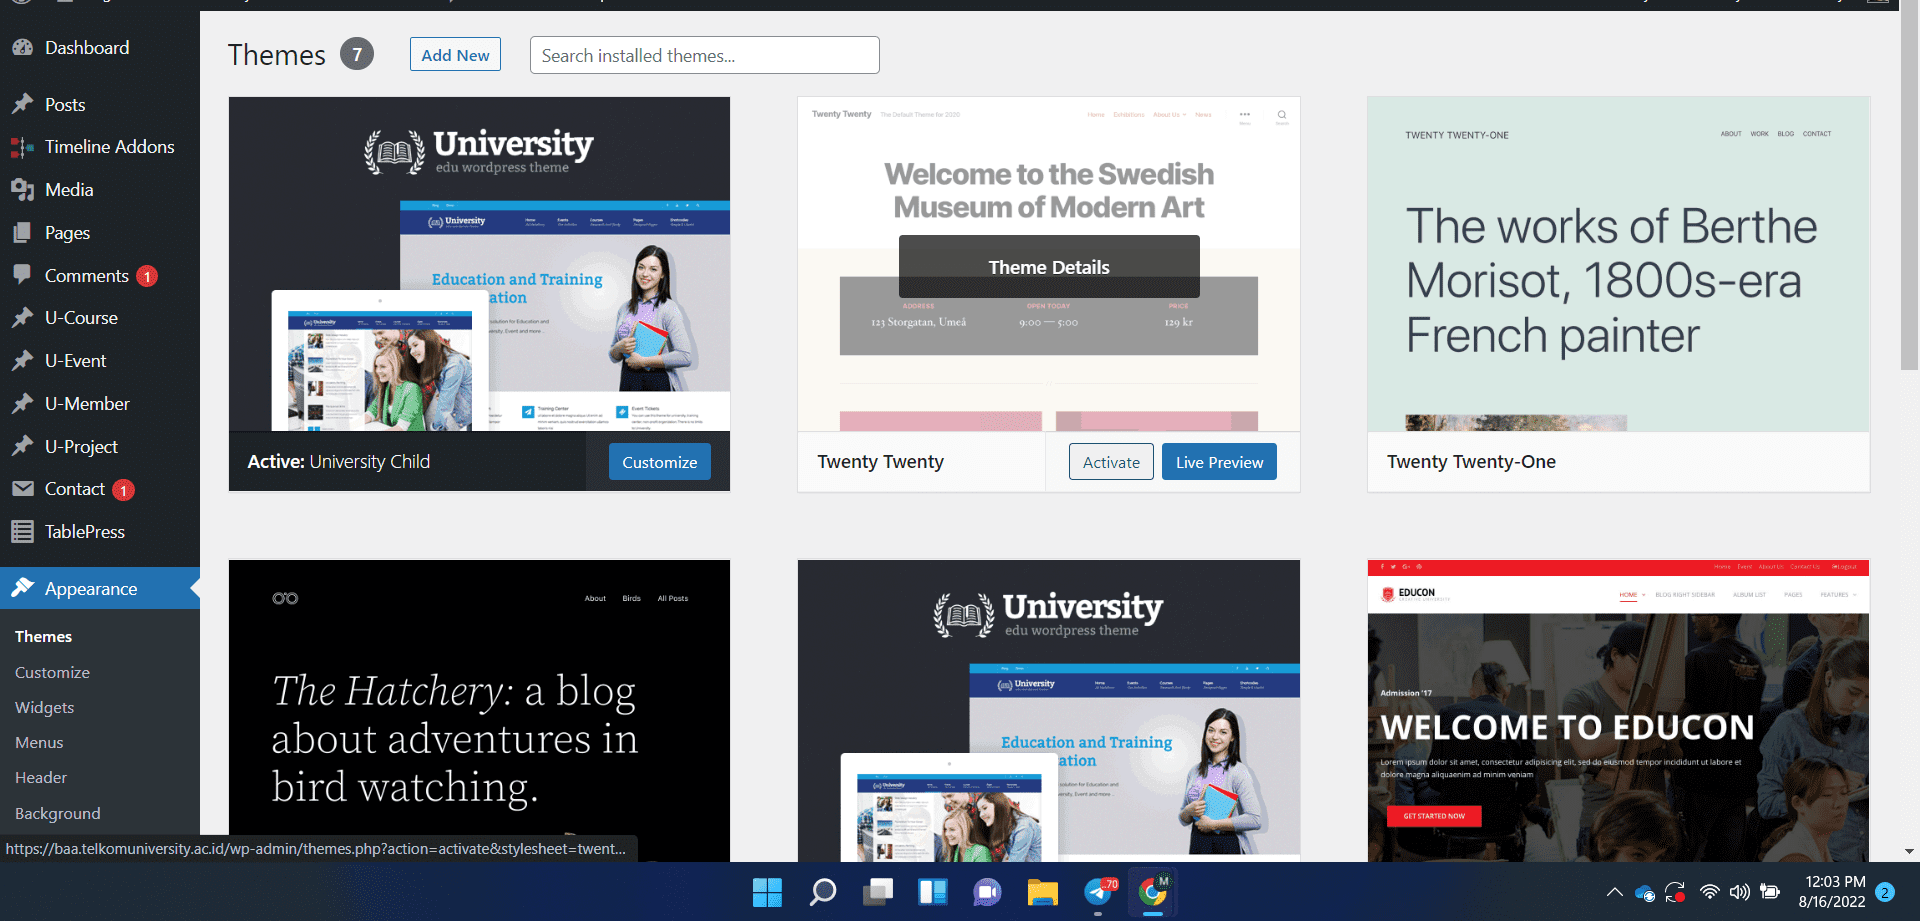Click the Appearance paintbrush icon
Screen dimensions: 1920x921
[22, 588]
